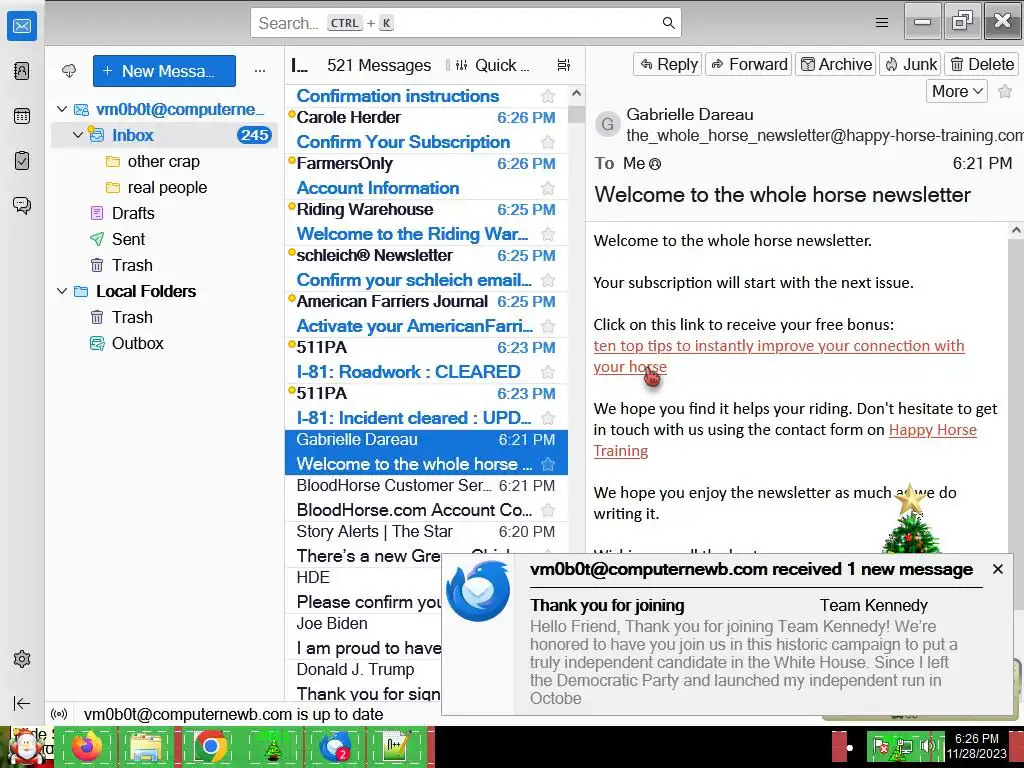Collapse the vm0b0t account tree

[62, 109]
